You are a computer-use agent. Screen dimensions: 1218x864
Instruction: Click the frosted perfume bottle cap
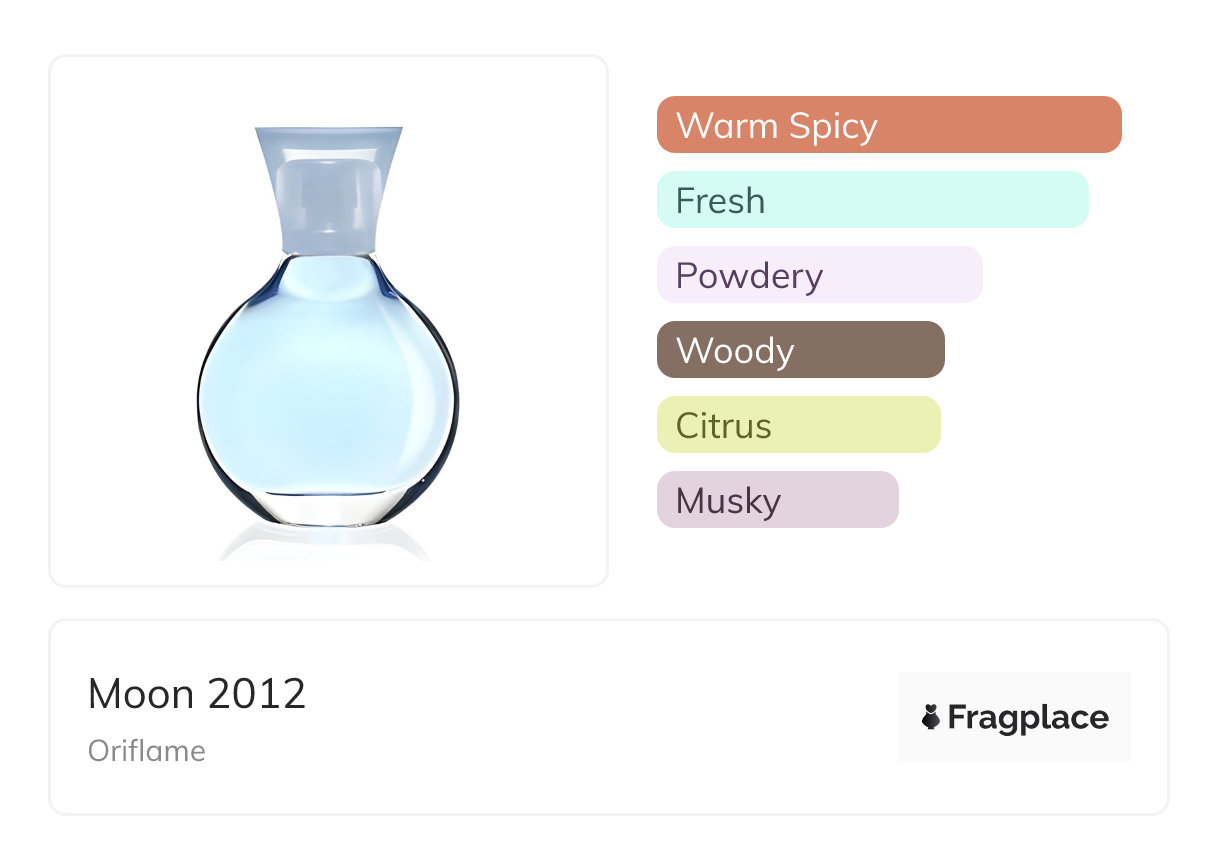(x=329, y=190)
